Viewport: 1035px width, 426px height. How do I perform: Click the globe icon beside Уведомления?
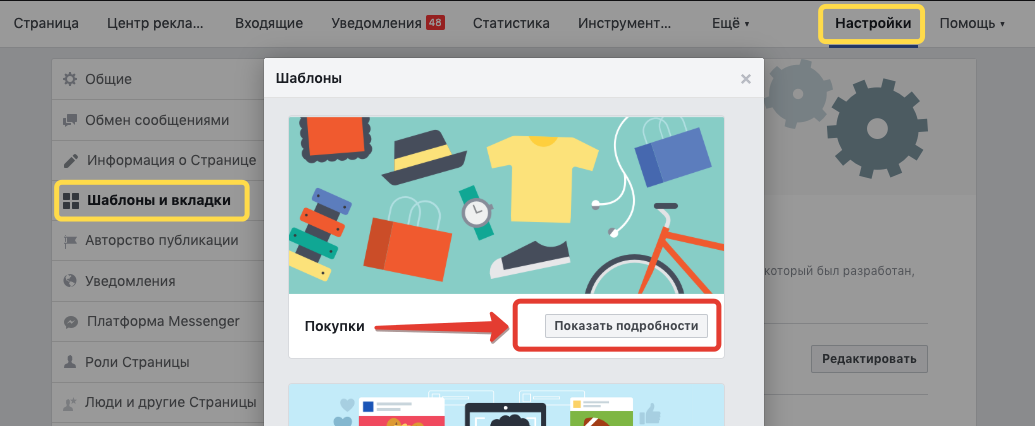(69, 281)
